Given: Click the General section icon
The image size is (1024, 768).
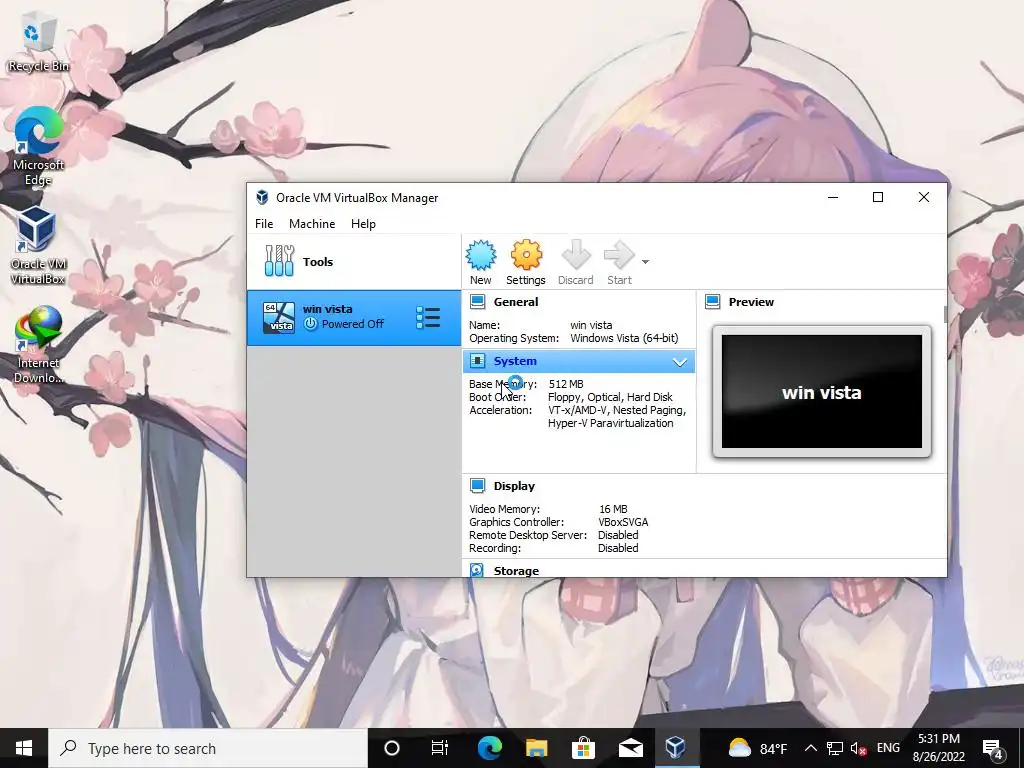Looking at the screenshot, I should click(477, 302).
